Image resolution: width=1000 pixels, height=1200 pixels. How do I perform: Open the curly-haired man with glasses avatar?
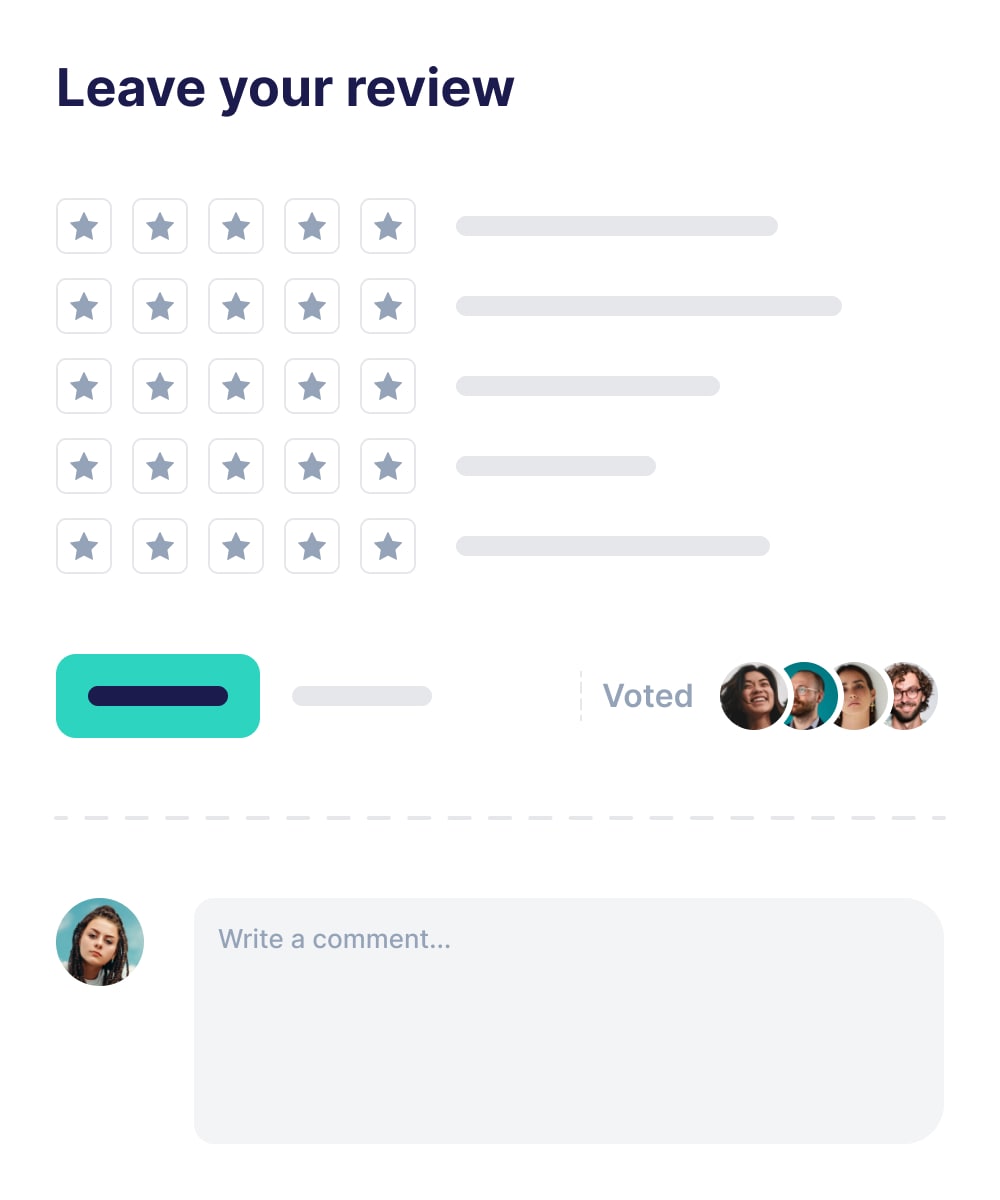911,696
